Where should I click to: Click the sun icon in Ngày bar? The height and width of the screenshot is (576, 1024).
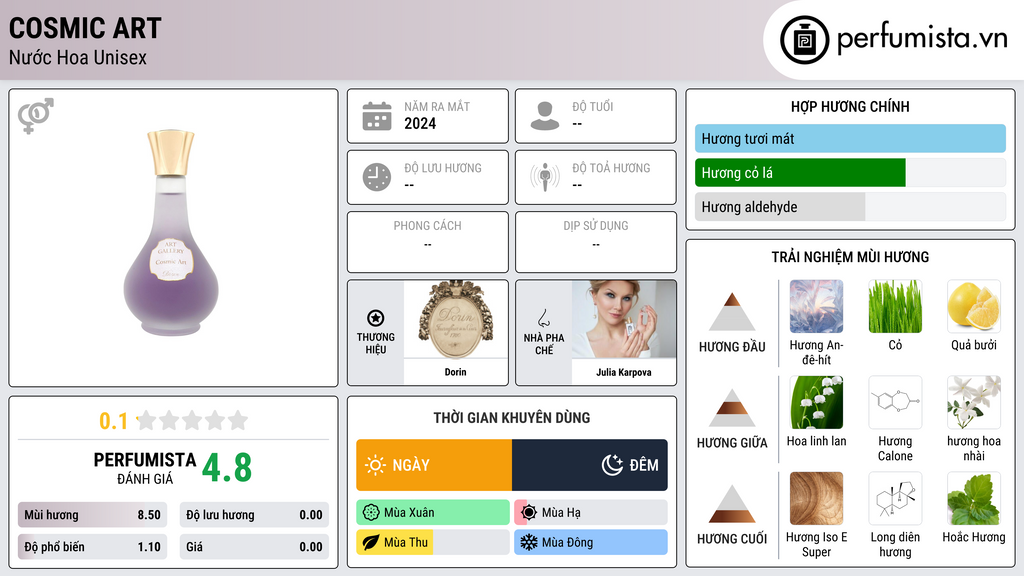click(375, 465)
